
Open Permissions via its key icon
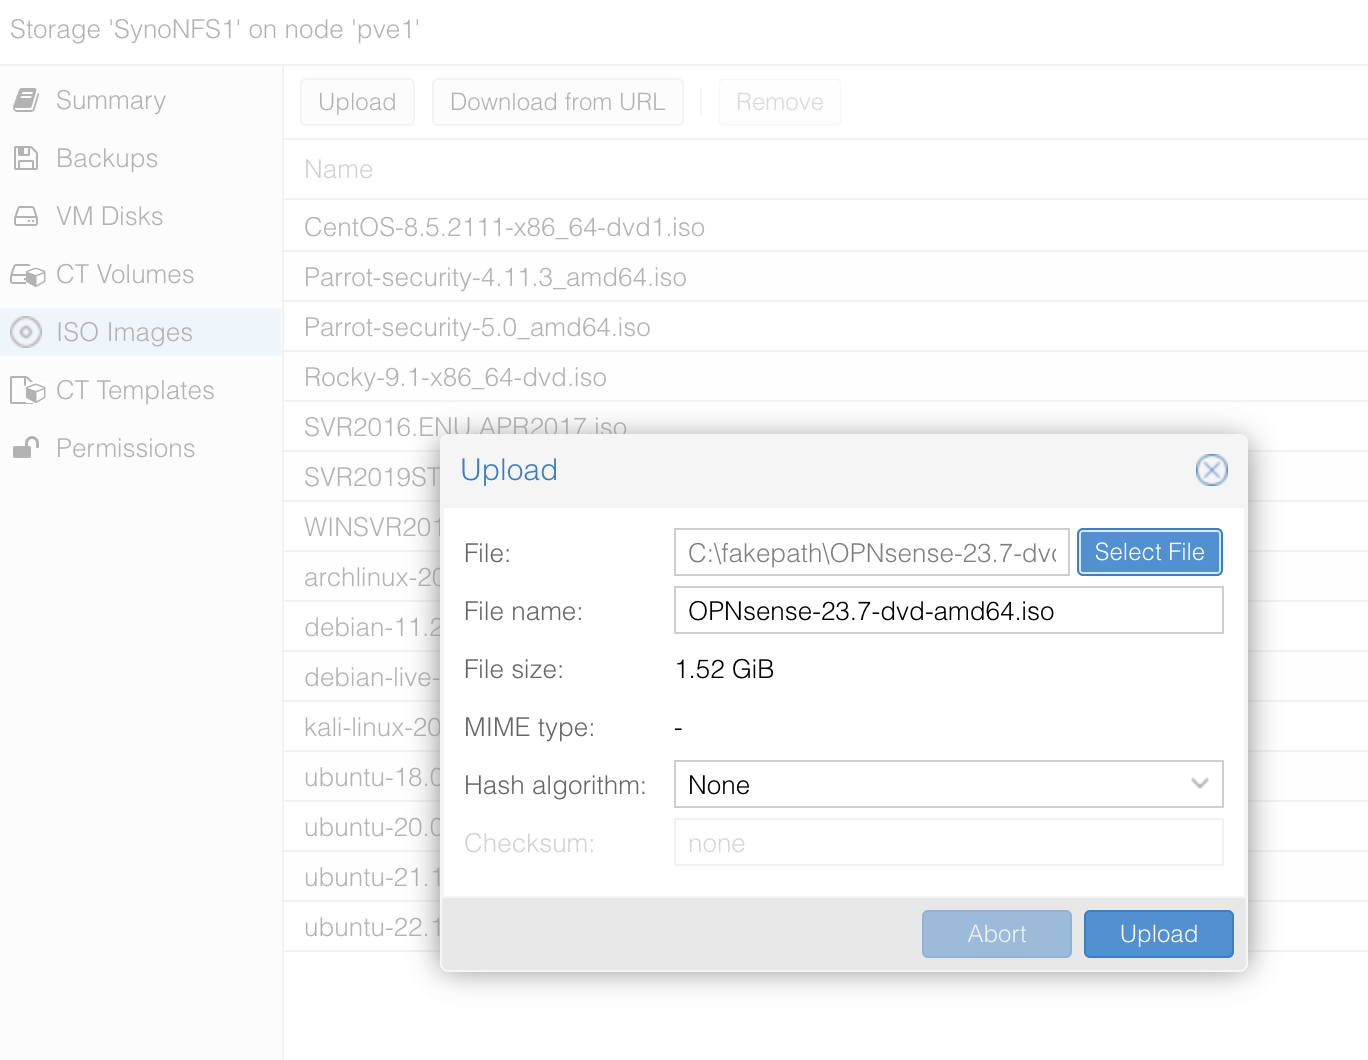point(26,448)
